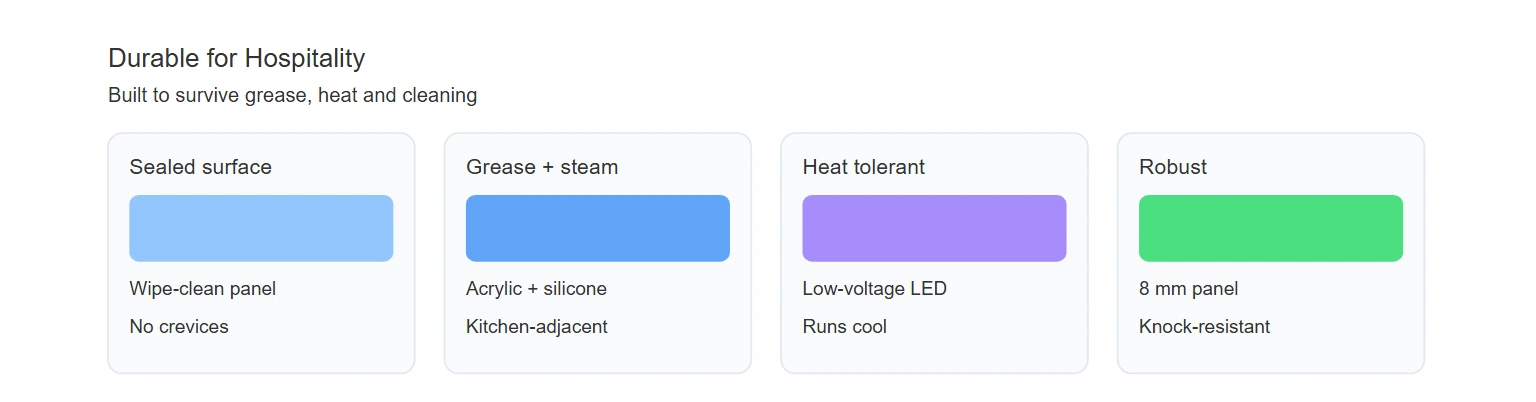
Task: Click the light blue Sealed surface swatch
Action: pyautogui.click(x=261, y=228)
